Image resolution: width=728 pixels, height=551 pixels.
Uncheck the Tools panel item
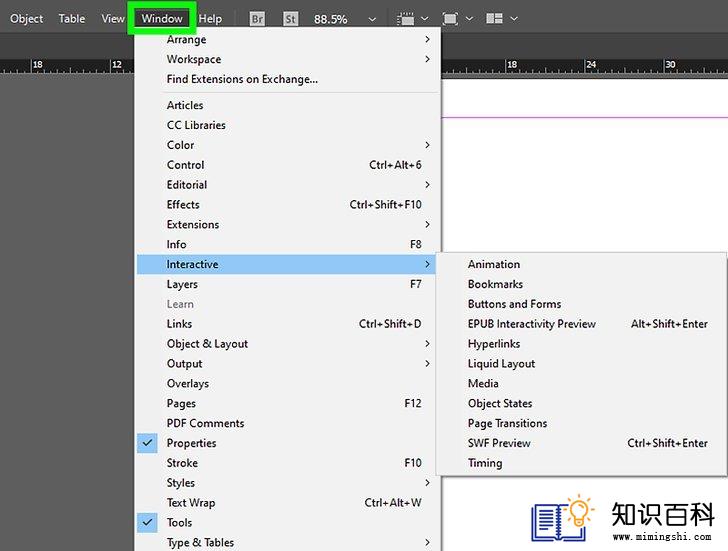point(286,523)
